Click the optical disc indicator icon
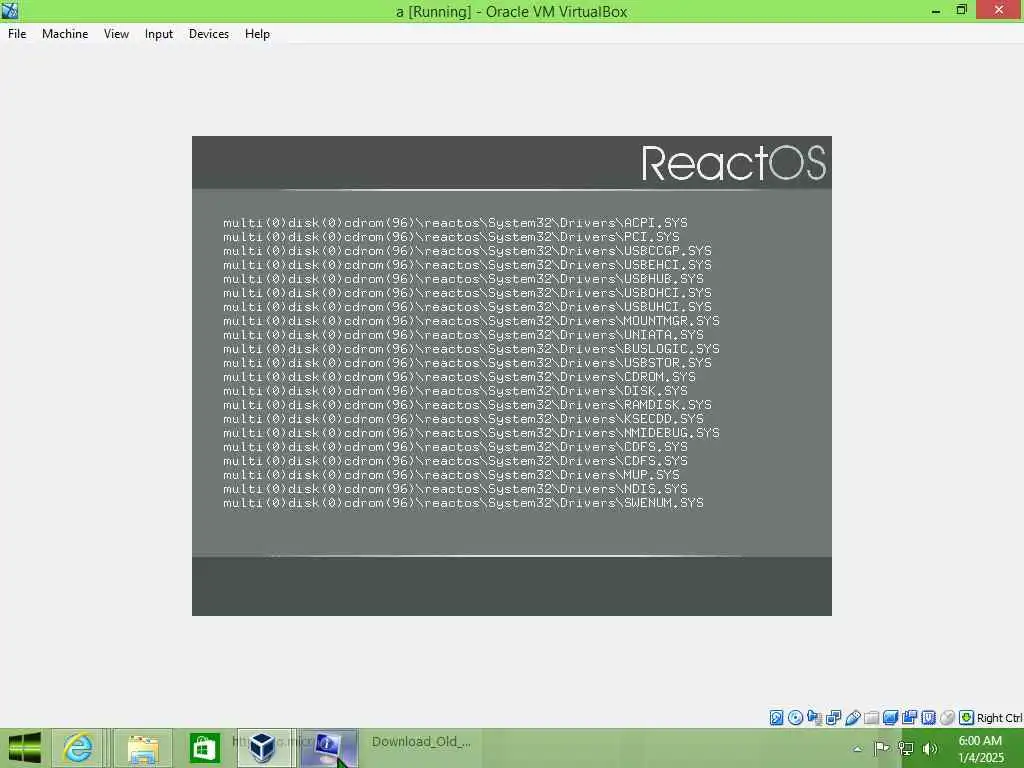This screenshot has width=1024, height=768. coord(795,718)
